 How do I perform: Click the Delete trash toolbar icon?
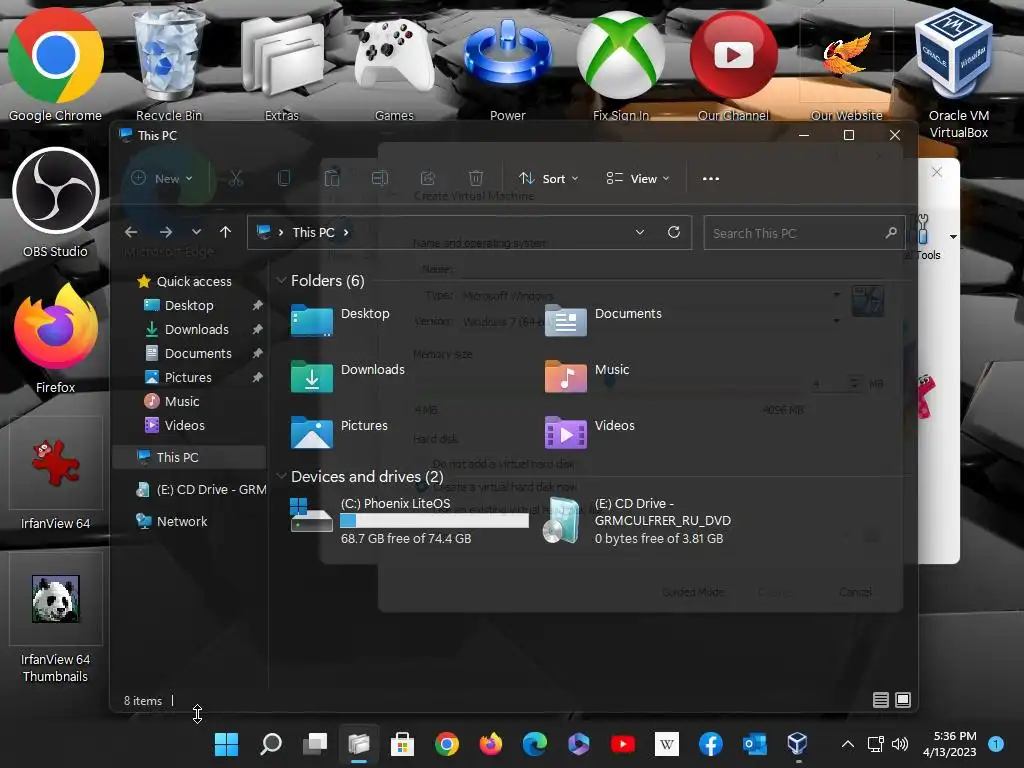[476, 178]
